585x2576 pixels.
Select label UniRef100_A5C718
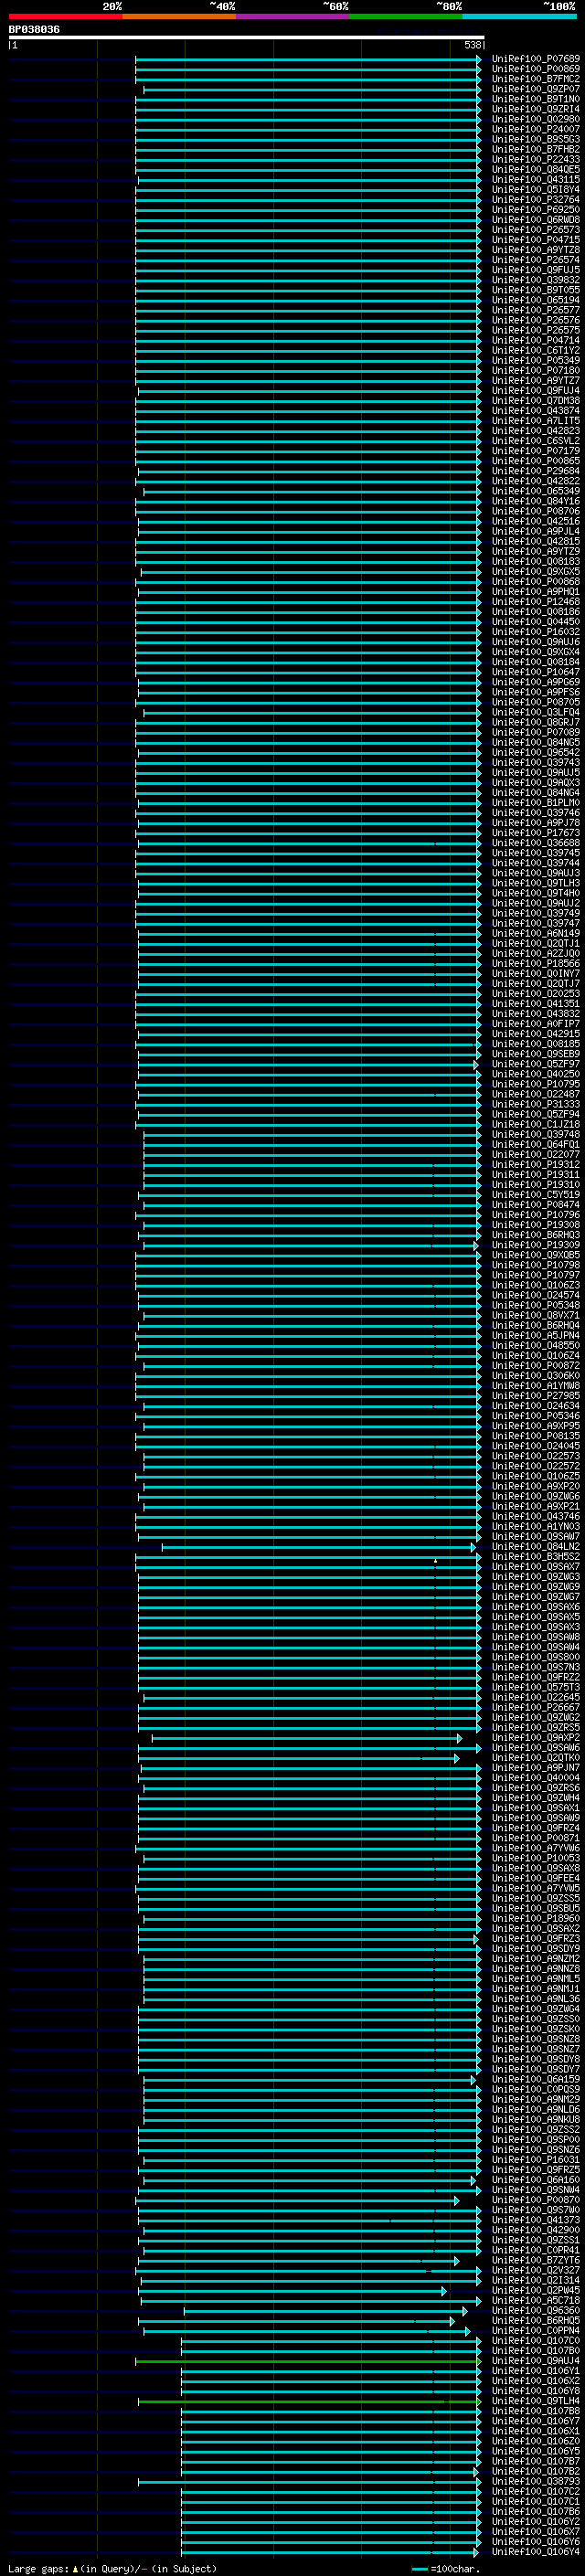tap(536, 2300)
